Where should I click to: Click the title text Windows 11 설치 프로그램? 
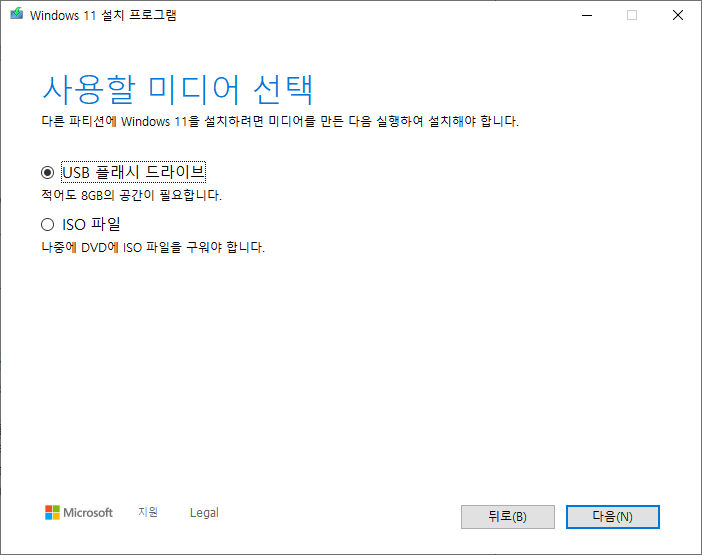pos(103,15)
